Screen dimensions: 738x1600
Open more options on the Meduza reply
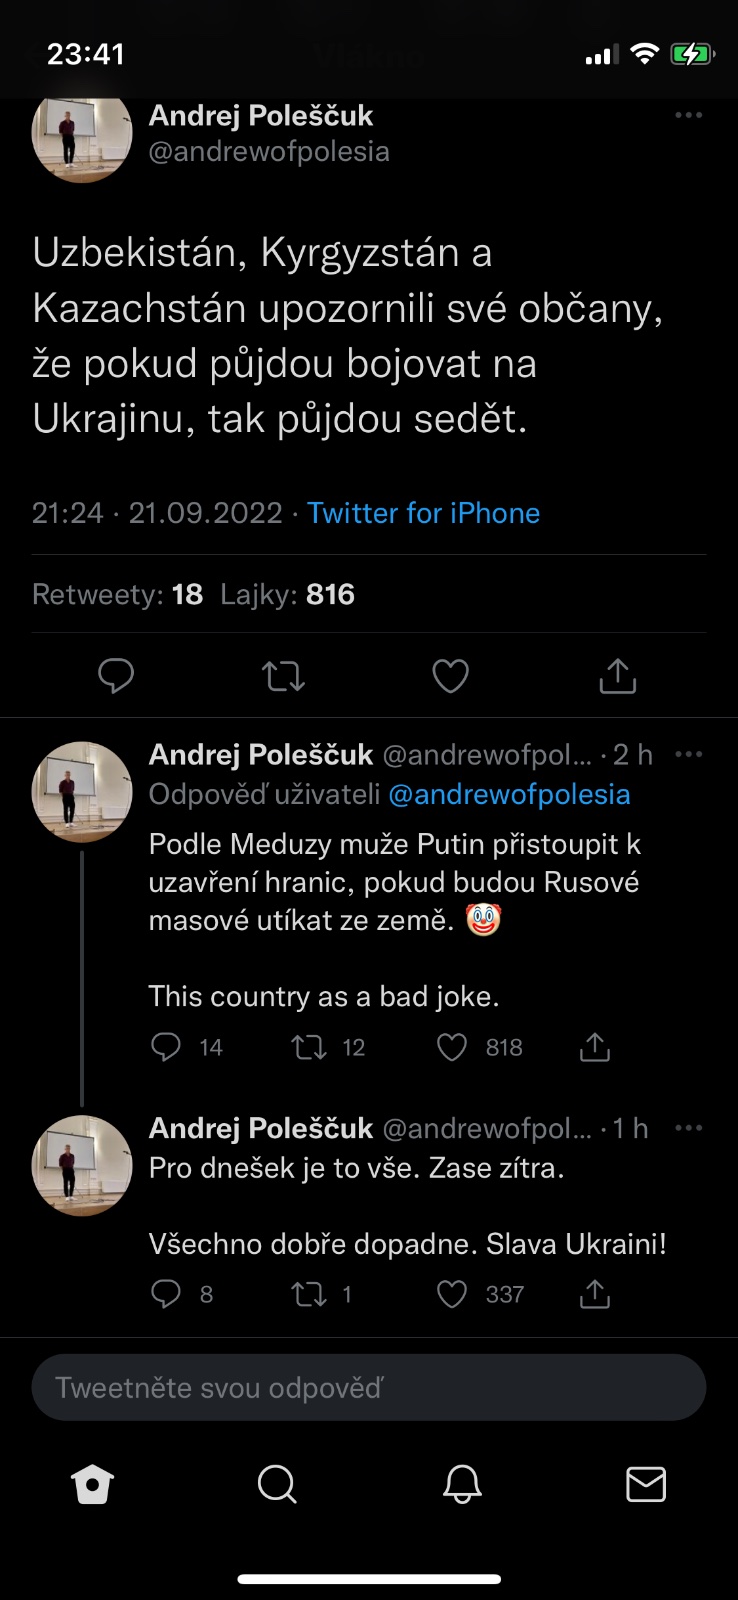[688, 754]
